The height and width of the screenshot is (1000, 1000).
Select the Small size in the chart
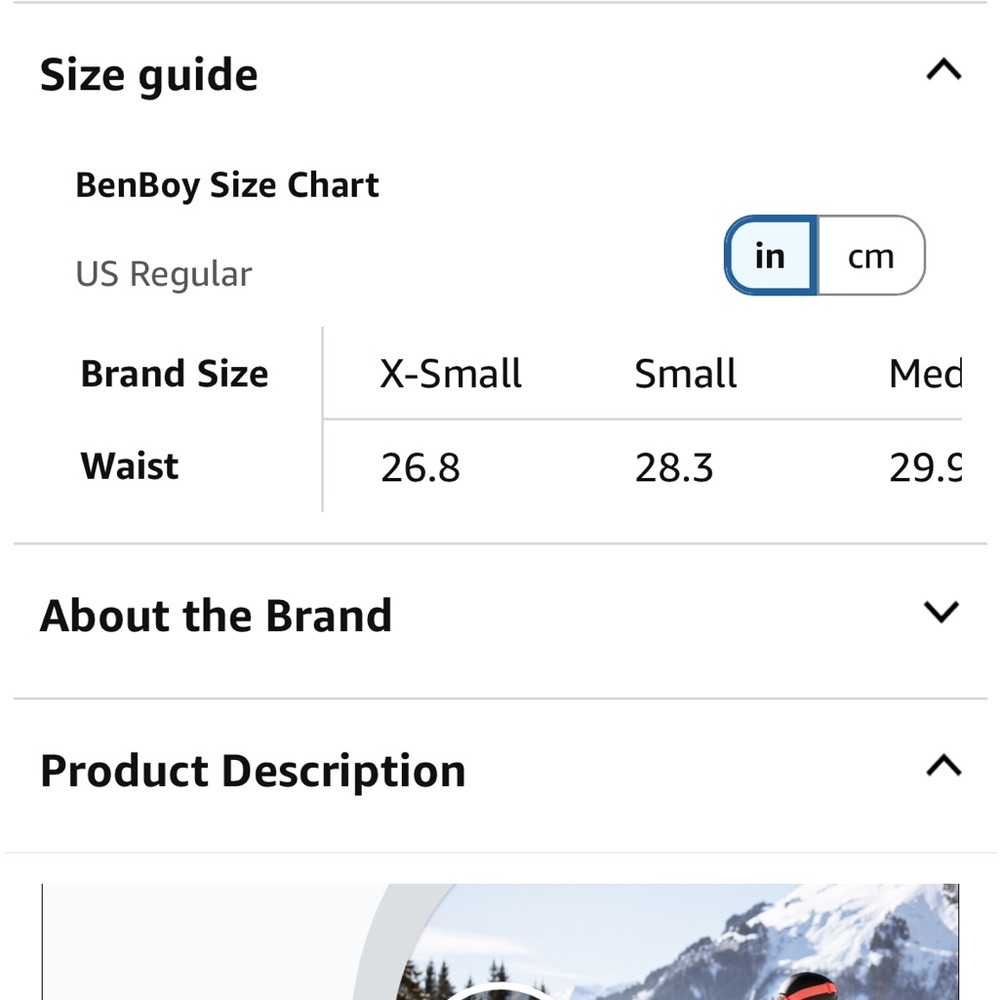pos(685,373)
